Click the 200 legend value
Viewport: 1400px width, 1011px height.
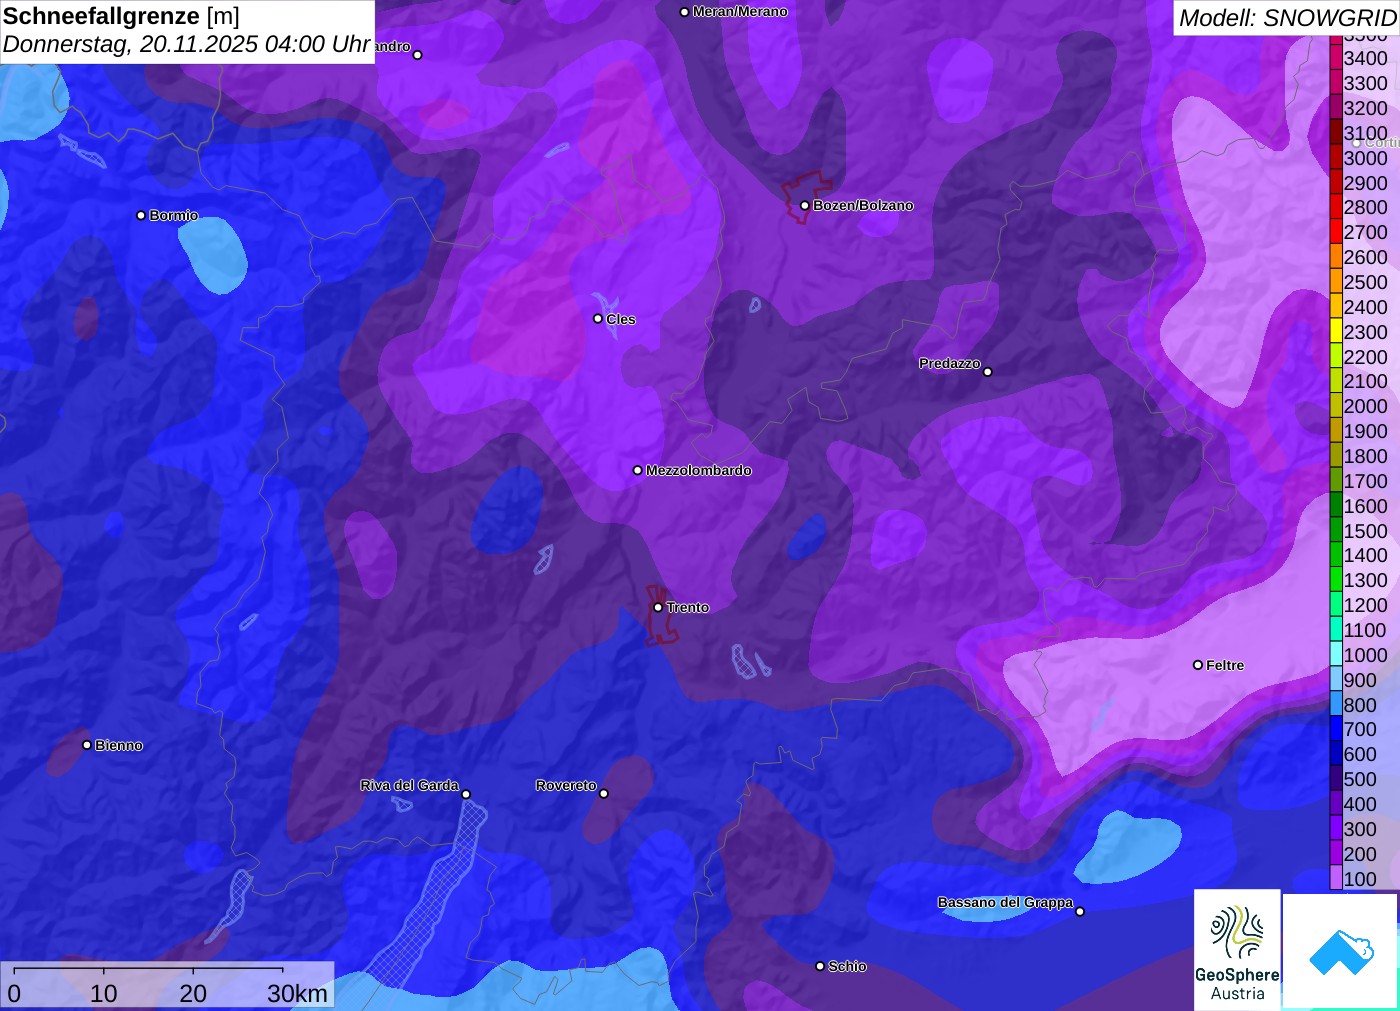1360,854
